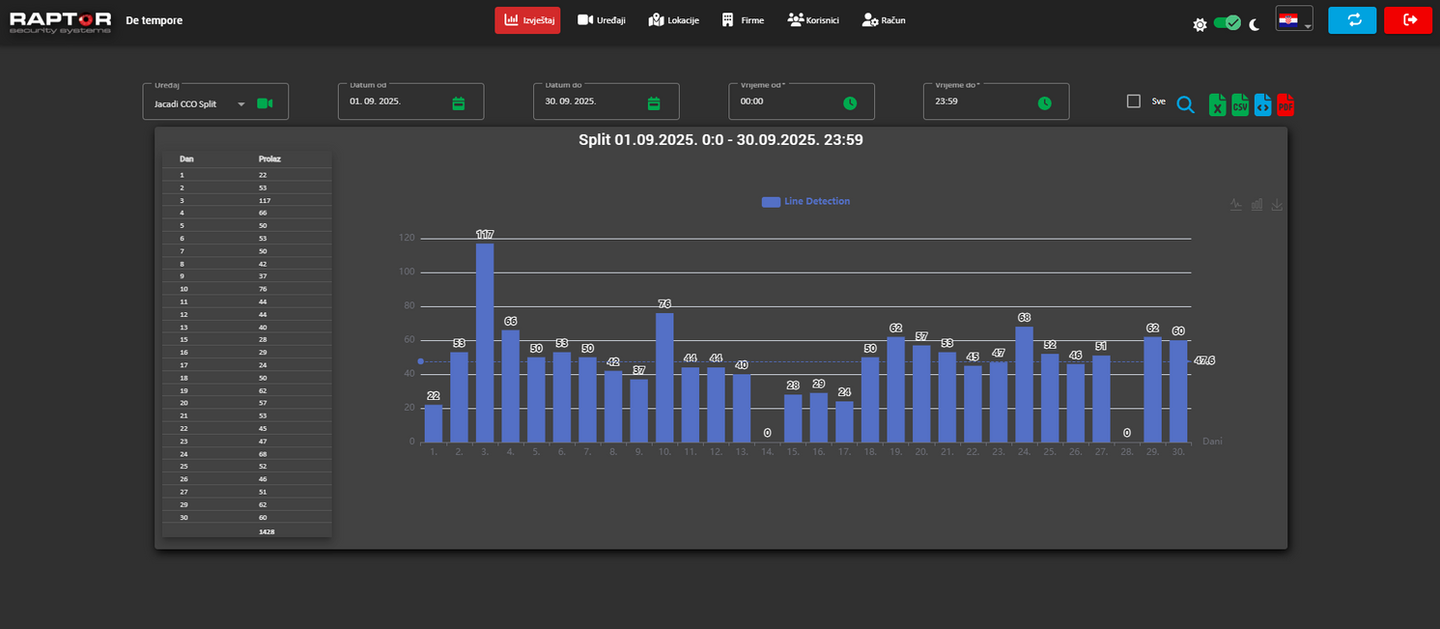Export report as CSV file
Image resolution: width=1440 pixels, height=629 pixels.
(x=1240, y=104)
